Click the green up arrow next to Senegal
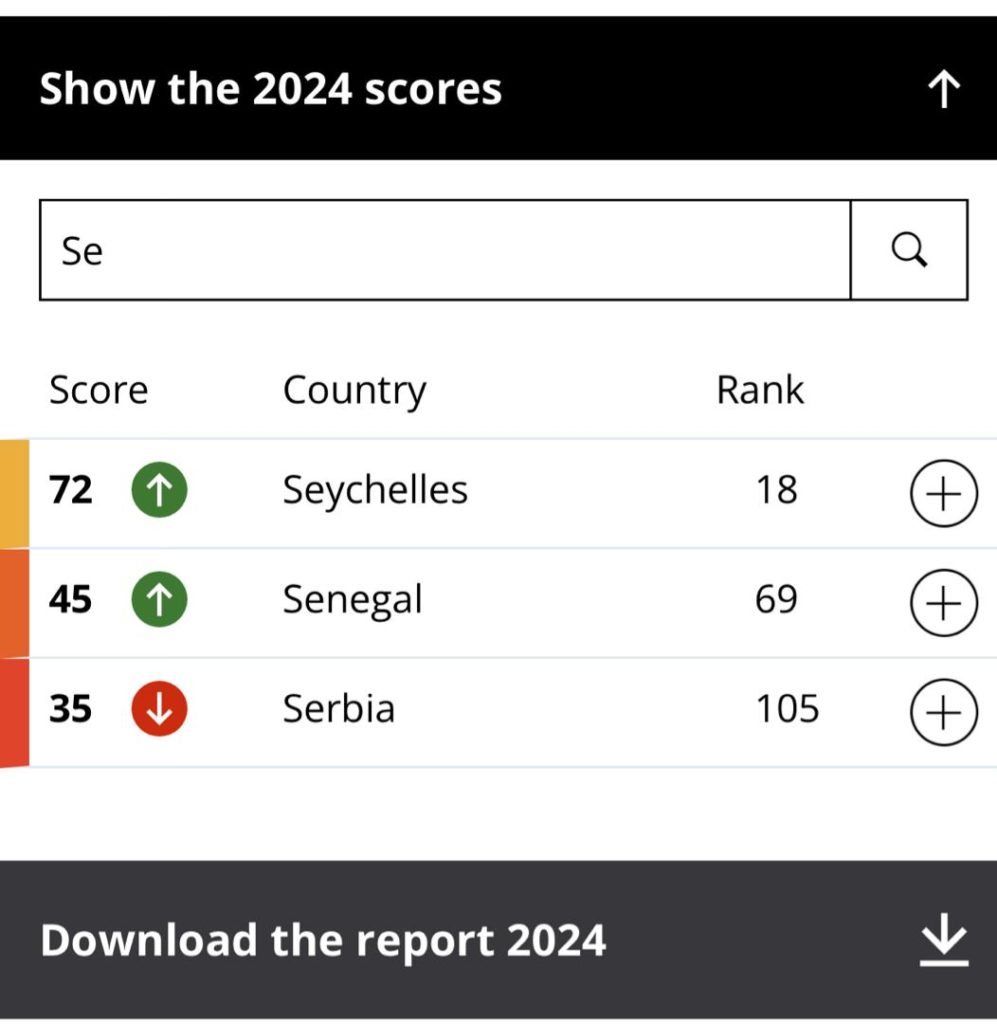The height and width of the screenshot is (1024, 997). [159, 600]
